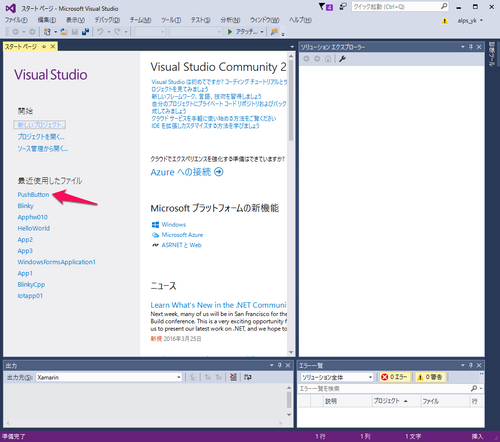The height and width of the screenshot is (442, 500).
Task: Click the green start debugging arrow
Action: point(230,32)
